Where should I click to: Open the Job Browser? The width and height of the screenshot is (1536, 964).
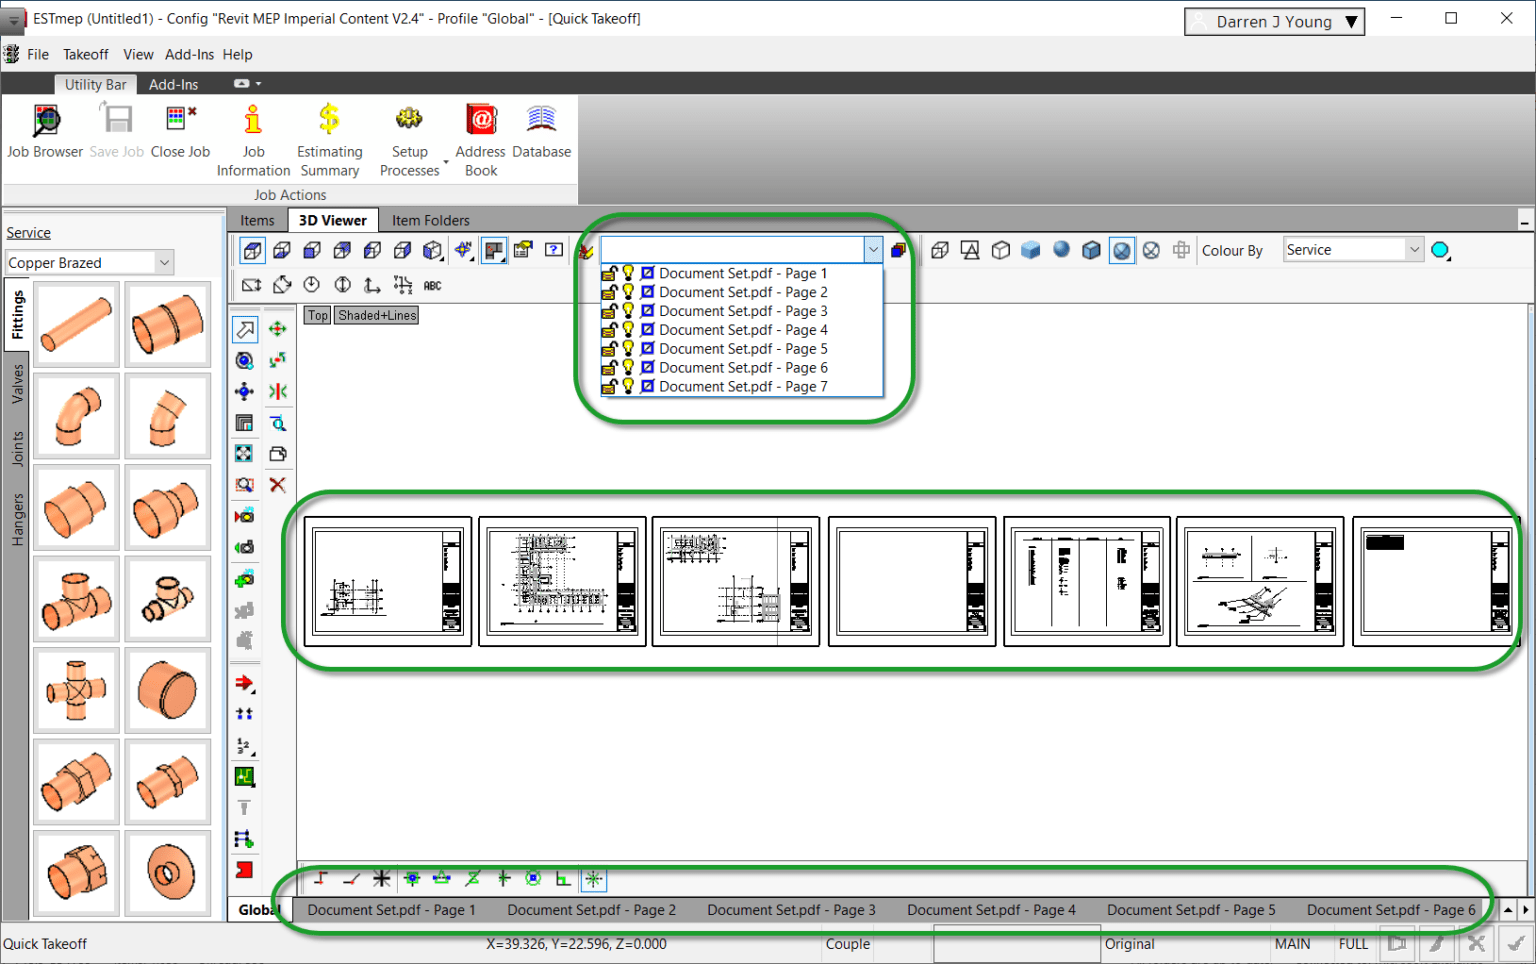[x=45, y=130]
